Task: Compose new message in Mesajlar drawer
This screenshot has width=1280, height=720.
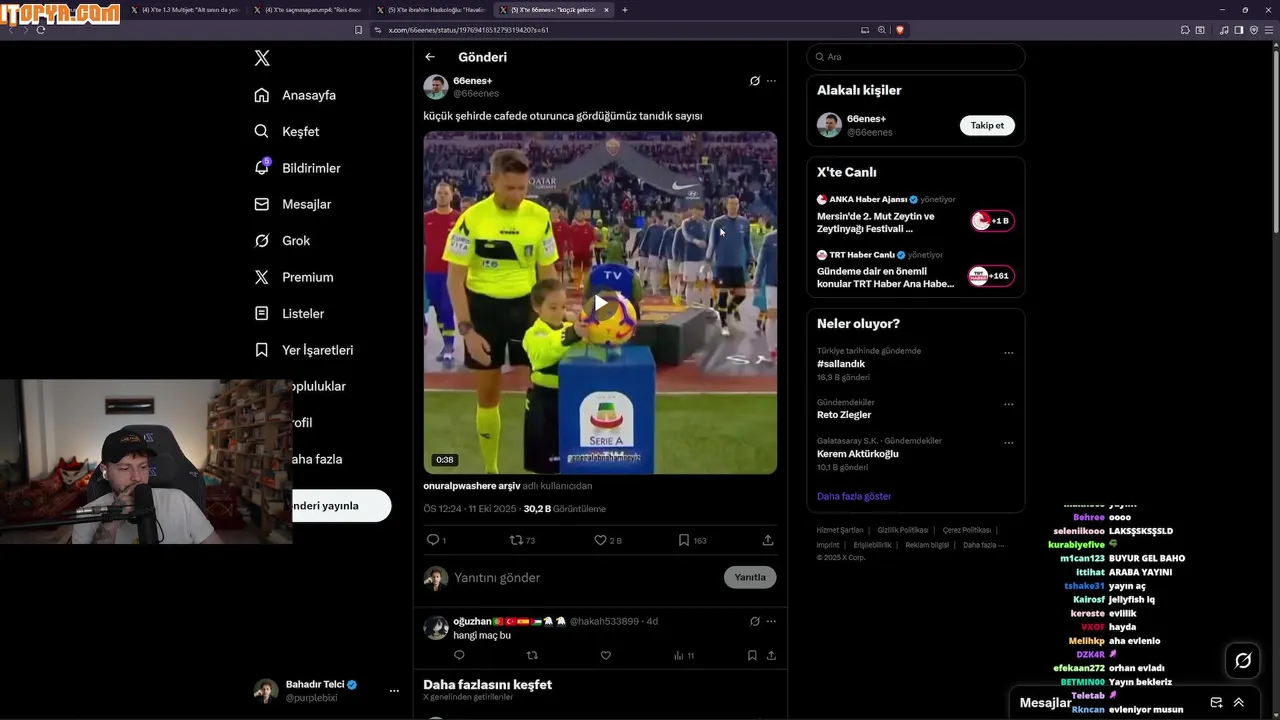Action: point(1216,703)
